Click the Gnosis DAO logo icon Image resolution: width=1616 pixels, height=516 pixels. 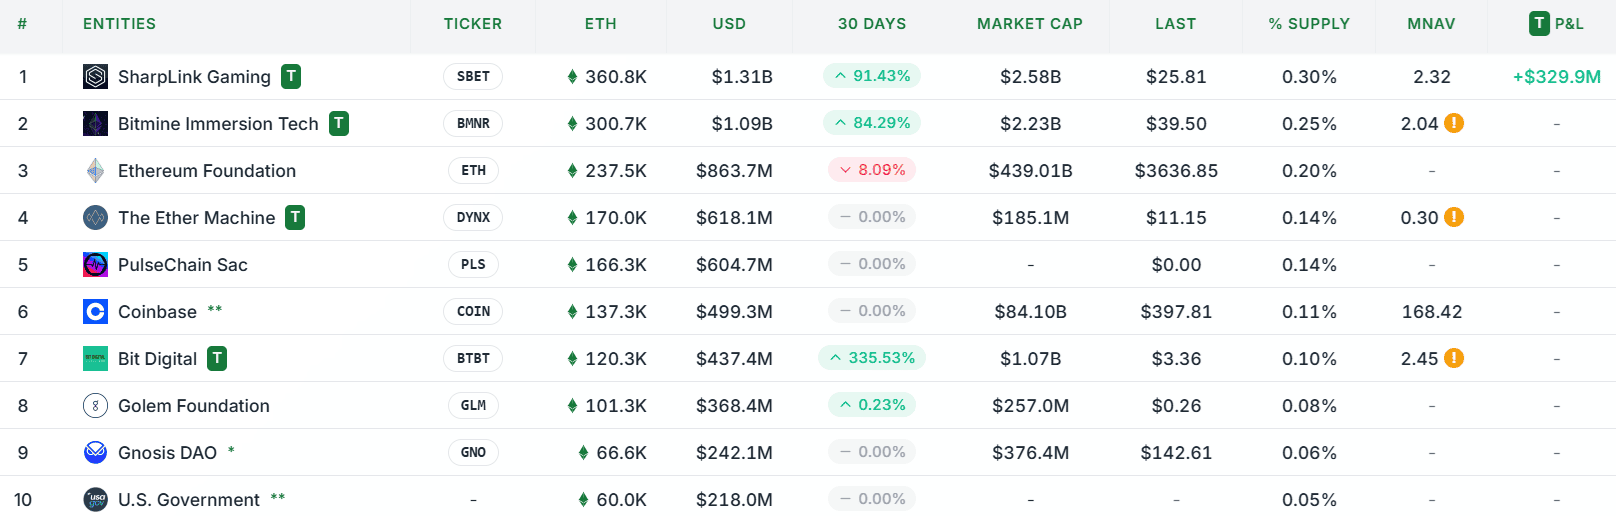95,453
